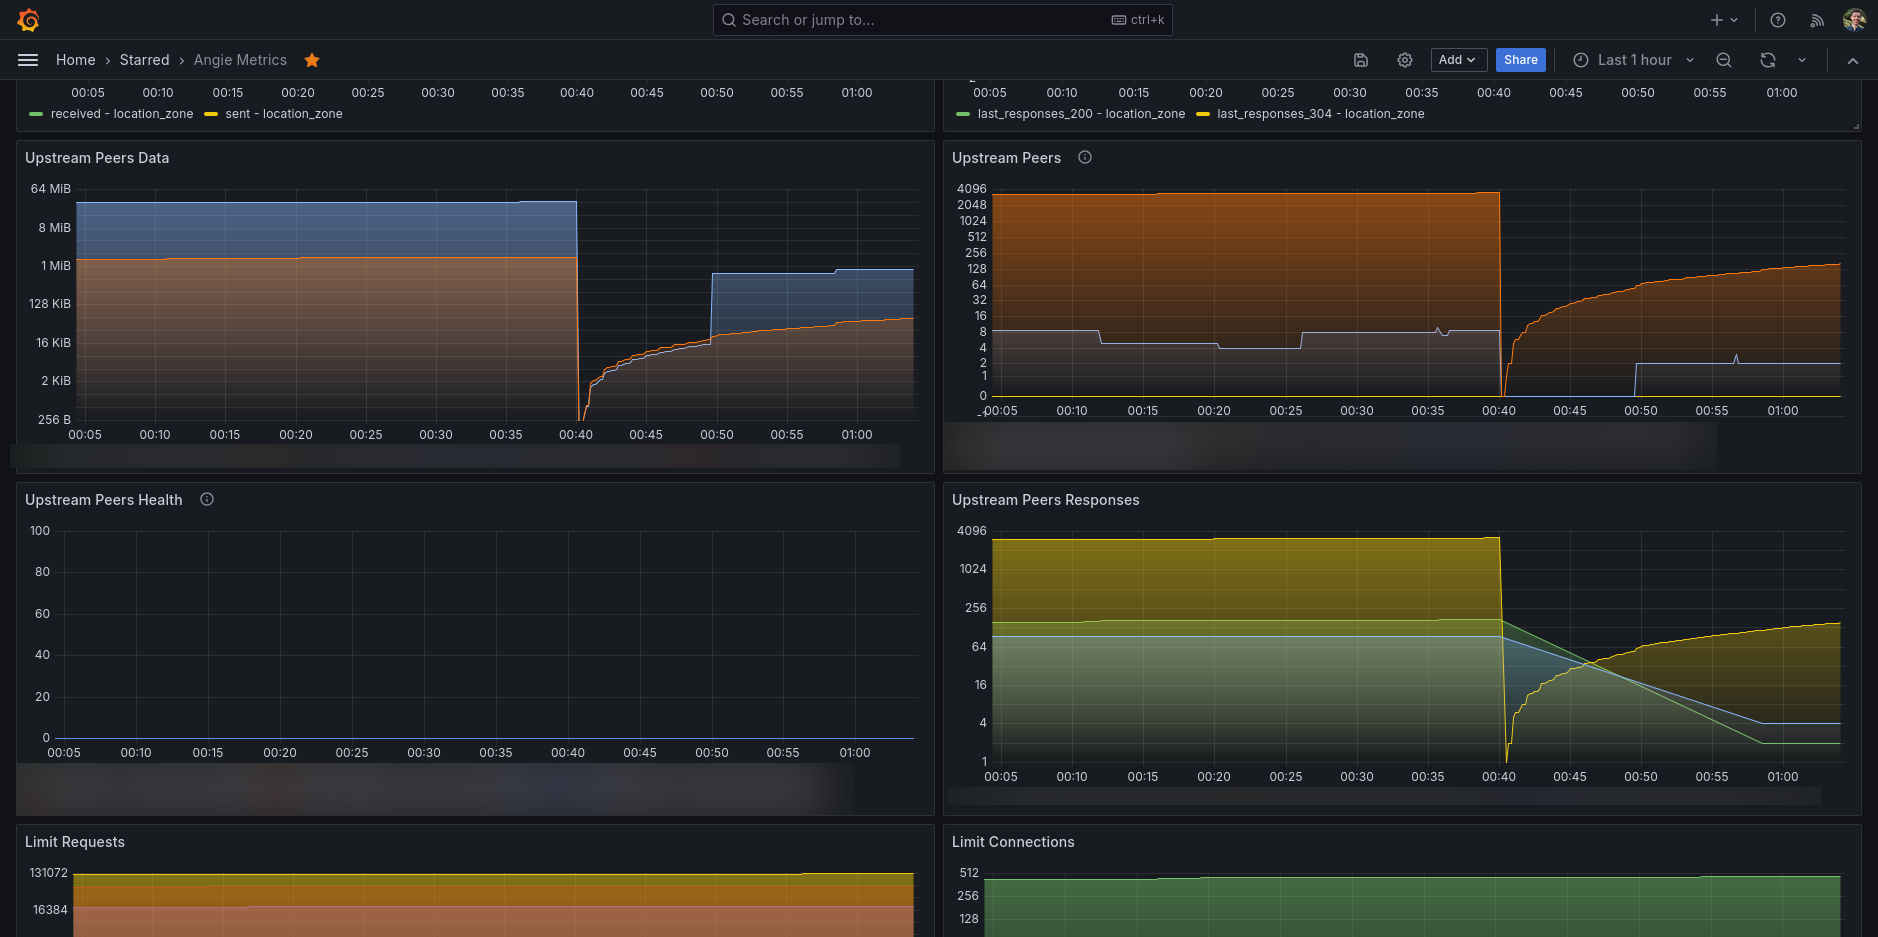
Task: Click the ctrl+k shortcut hint
Action: pos(1138,20)
